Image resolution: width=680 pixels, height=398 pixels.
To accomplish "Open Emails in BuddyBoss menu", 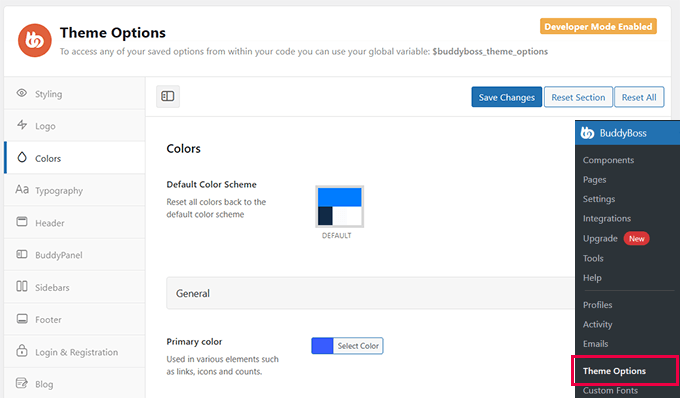I will (x=595, y=344).
